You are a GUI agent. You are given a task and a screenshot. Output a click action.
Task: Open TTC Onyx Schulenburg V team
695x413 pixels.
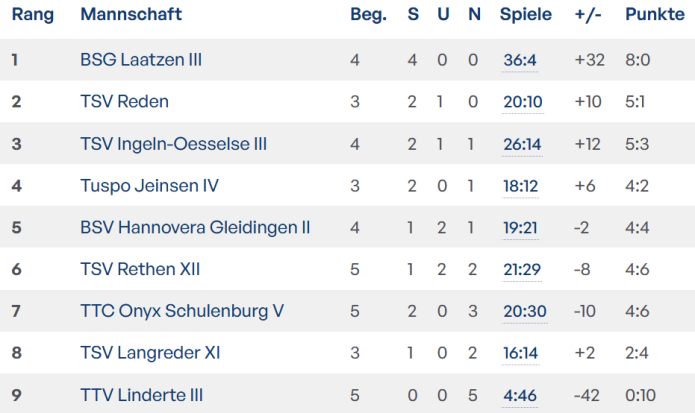pyautogui.click(x=182, y=312)
